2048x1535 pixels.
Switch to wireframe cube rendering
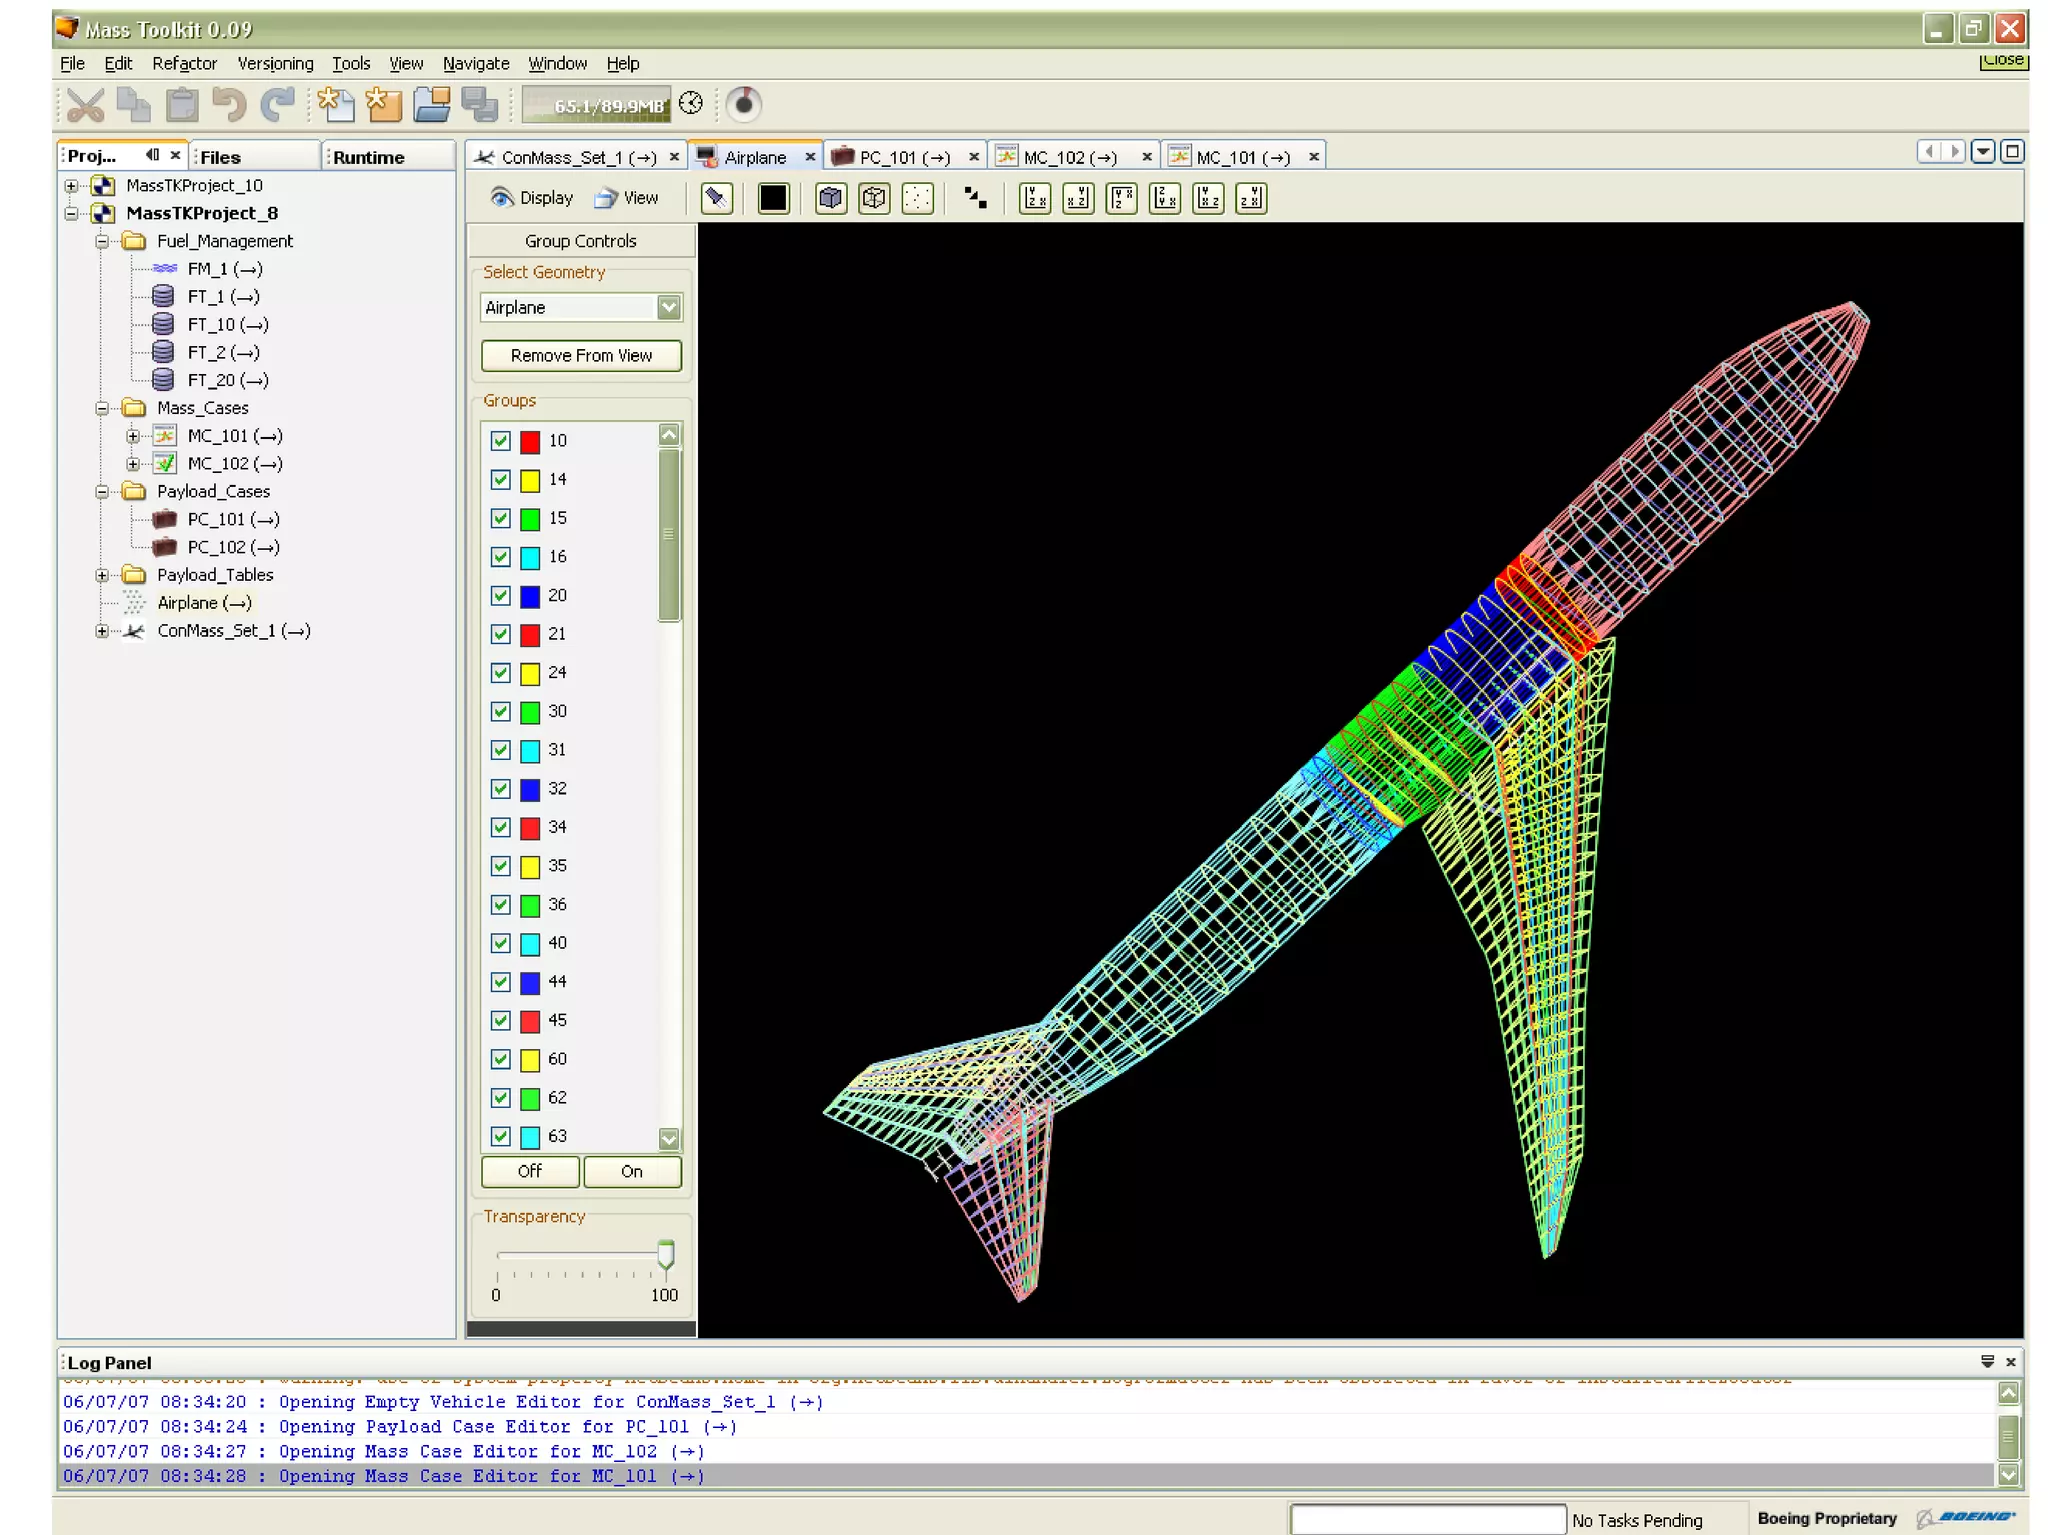[x=874, y=198]
